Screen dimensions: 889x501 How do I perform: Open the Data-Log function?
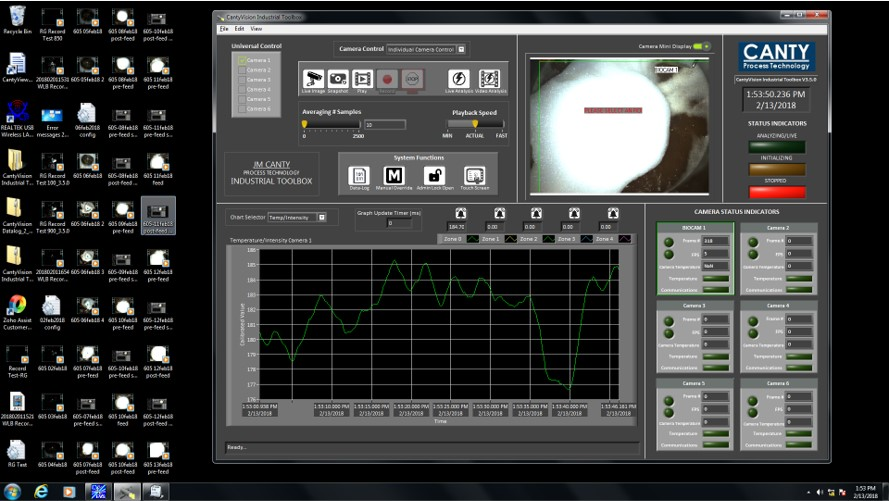click(359, 175)
